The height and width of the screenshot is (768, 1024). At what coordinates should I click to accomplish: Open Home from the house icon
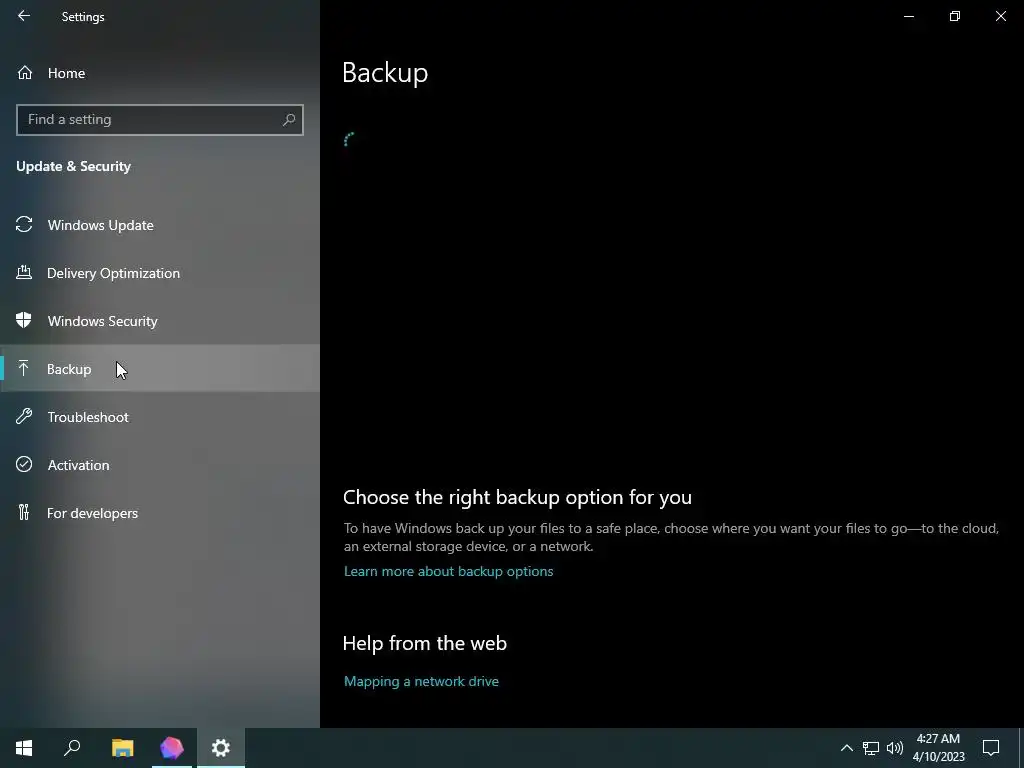[25, 72]
